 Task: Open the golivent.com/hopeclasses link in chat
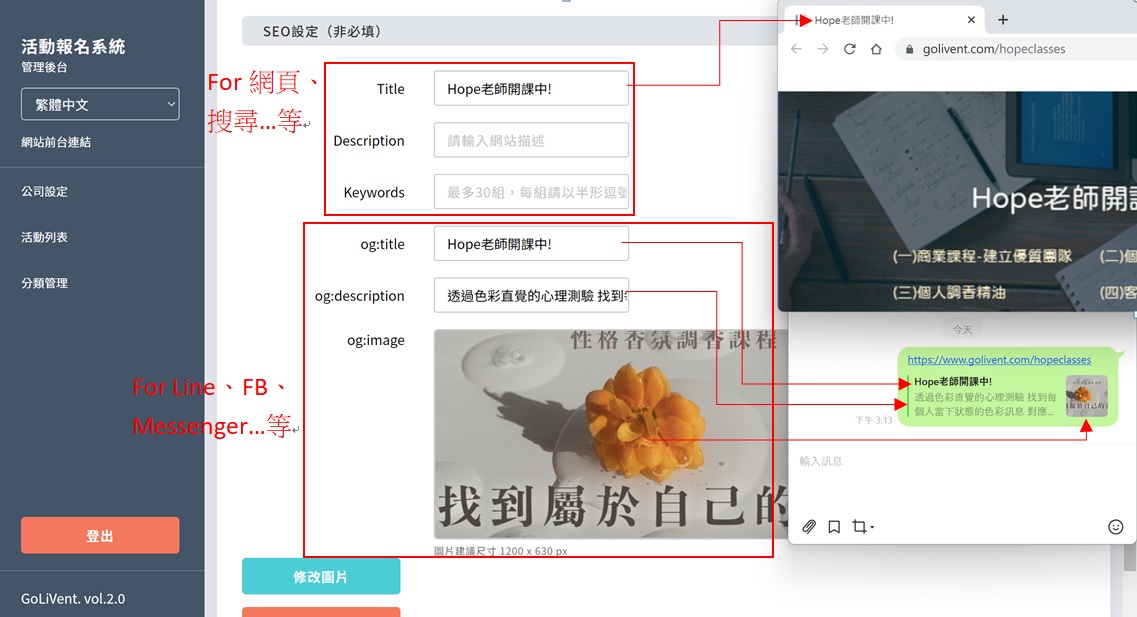999,360
